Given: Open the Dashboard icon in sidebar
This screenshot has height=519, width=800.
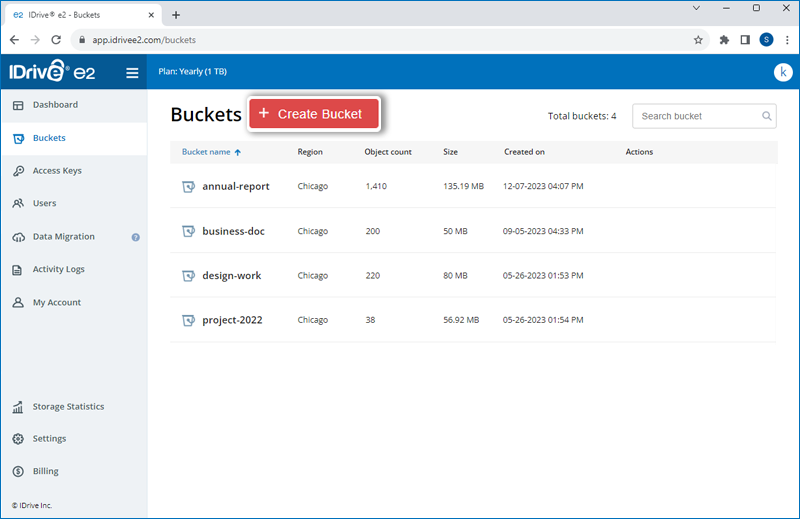Looking at the screenshot, I should [x=18, y=105].
